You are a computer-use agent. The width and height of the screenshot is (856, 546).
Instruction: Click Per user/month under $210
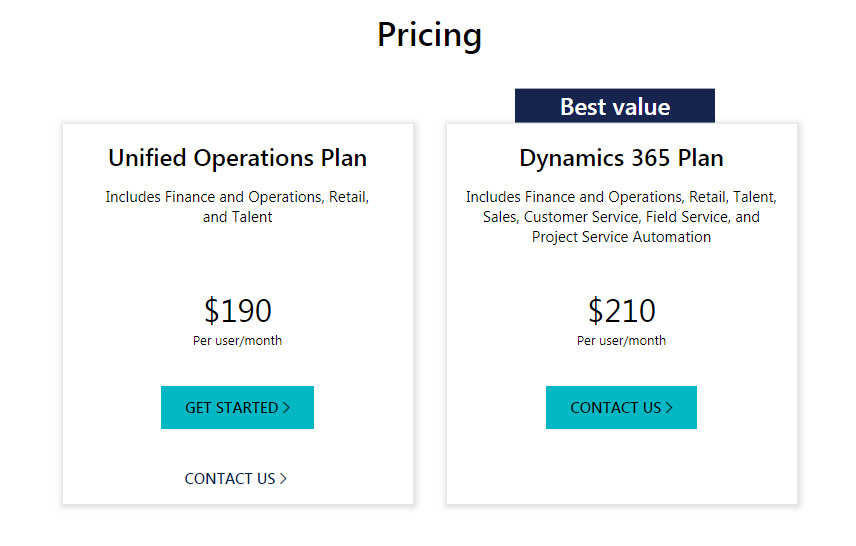pyautogui.click(x=621, y=341)
